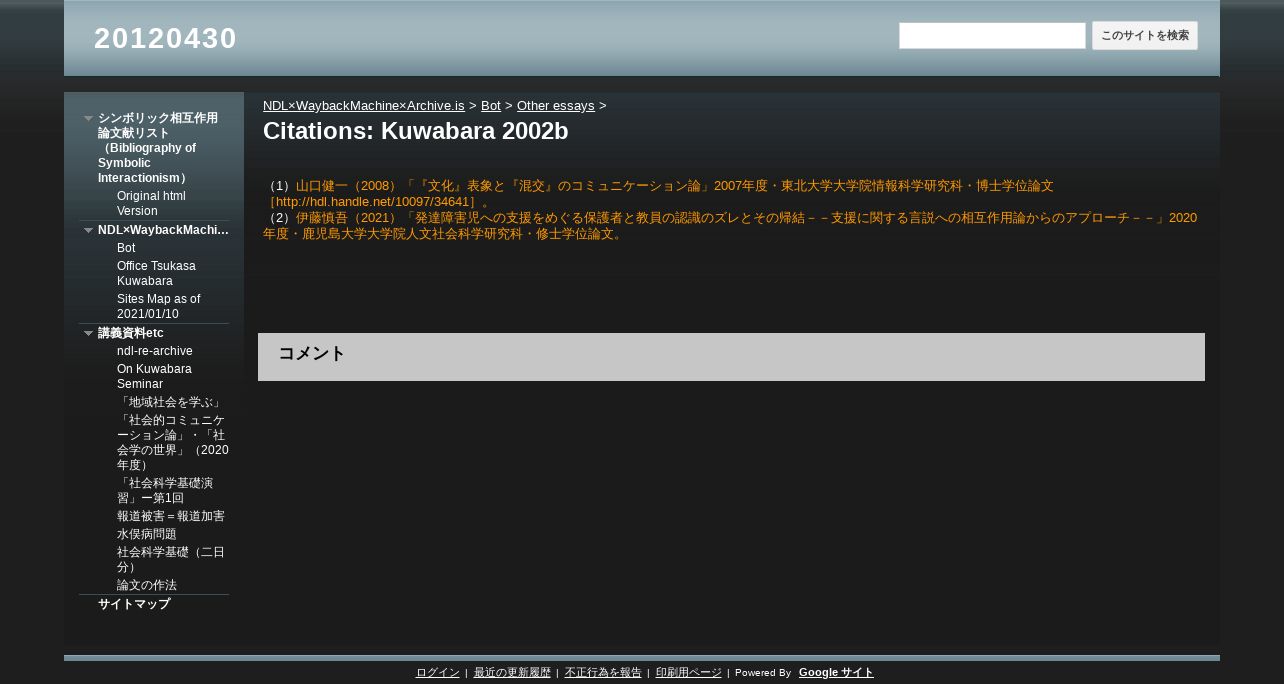Click the site search input field

[x=992, y=36]
